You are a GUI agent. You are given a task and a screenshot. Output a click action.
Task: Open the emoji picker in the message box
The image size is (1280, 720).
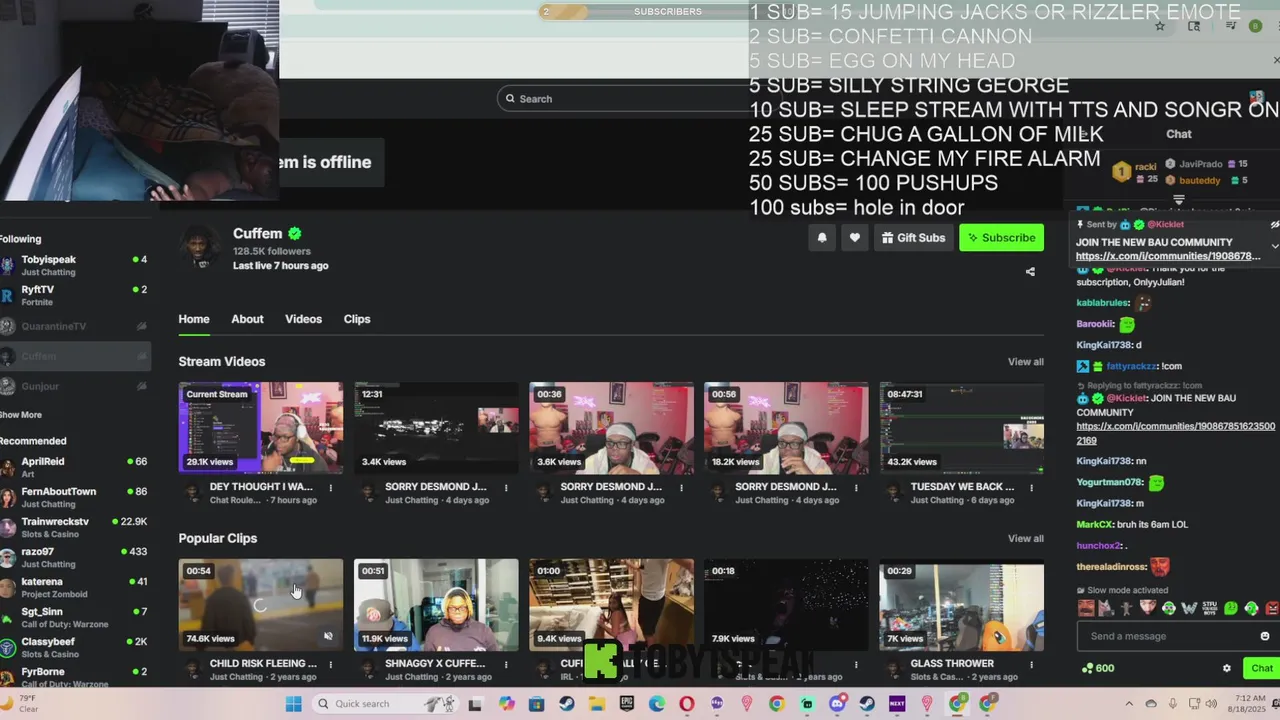(1264, 636)
